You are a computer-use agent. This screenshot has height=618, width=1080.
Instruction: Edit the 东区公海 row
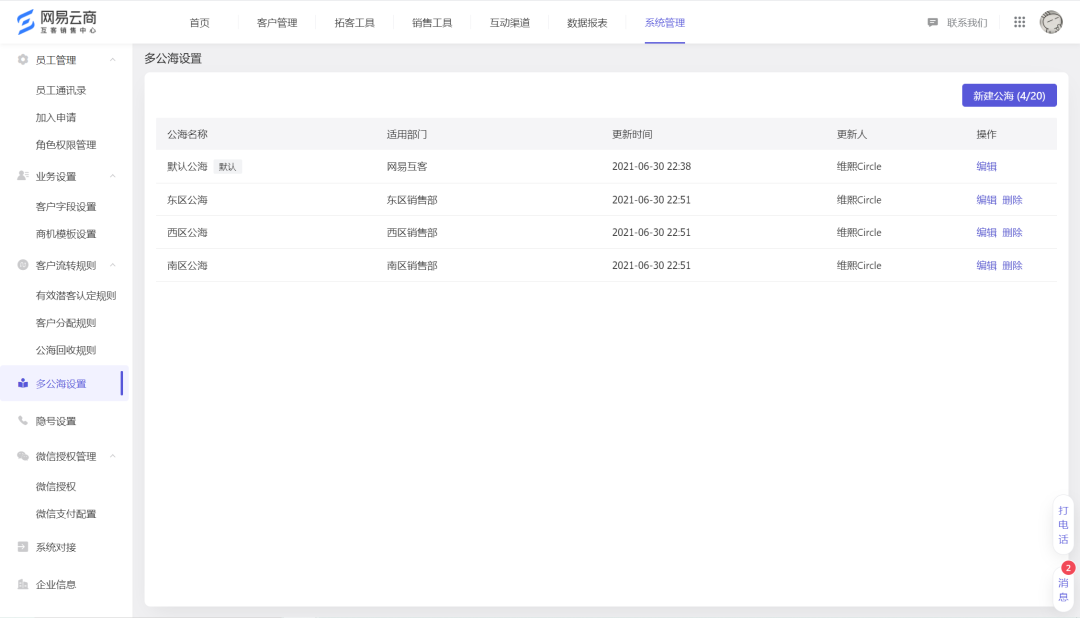[x=986, y=200]
